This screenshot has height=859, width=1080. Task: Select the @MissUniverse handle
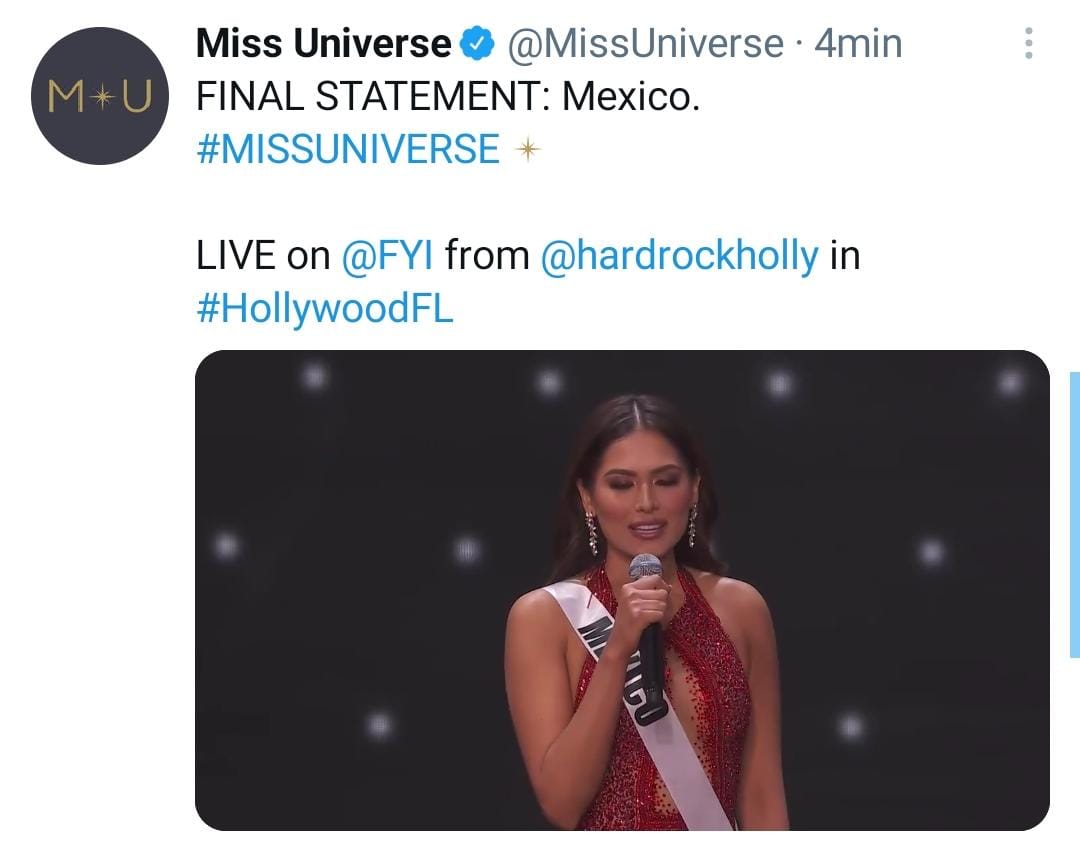click(x=646, y=44)
